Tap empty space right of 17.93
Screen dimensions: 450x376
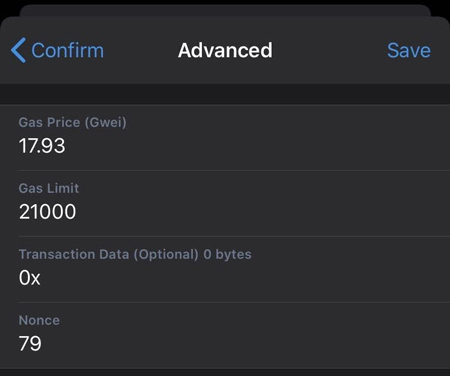tap(257, 146)
